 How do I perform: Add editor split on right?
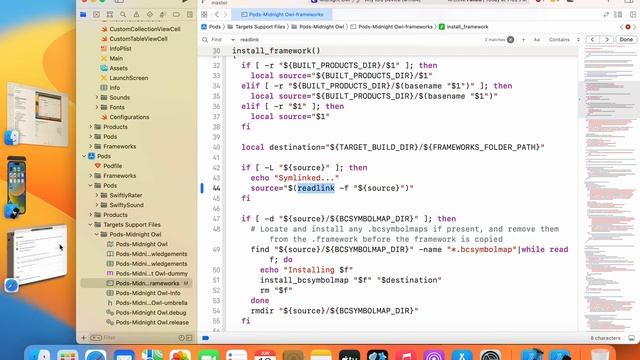(x=633, y=14)
